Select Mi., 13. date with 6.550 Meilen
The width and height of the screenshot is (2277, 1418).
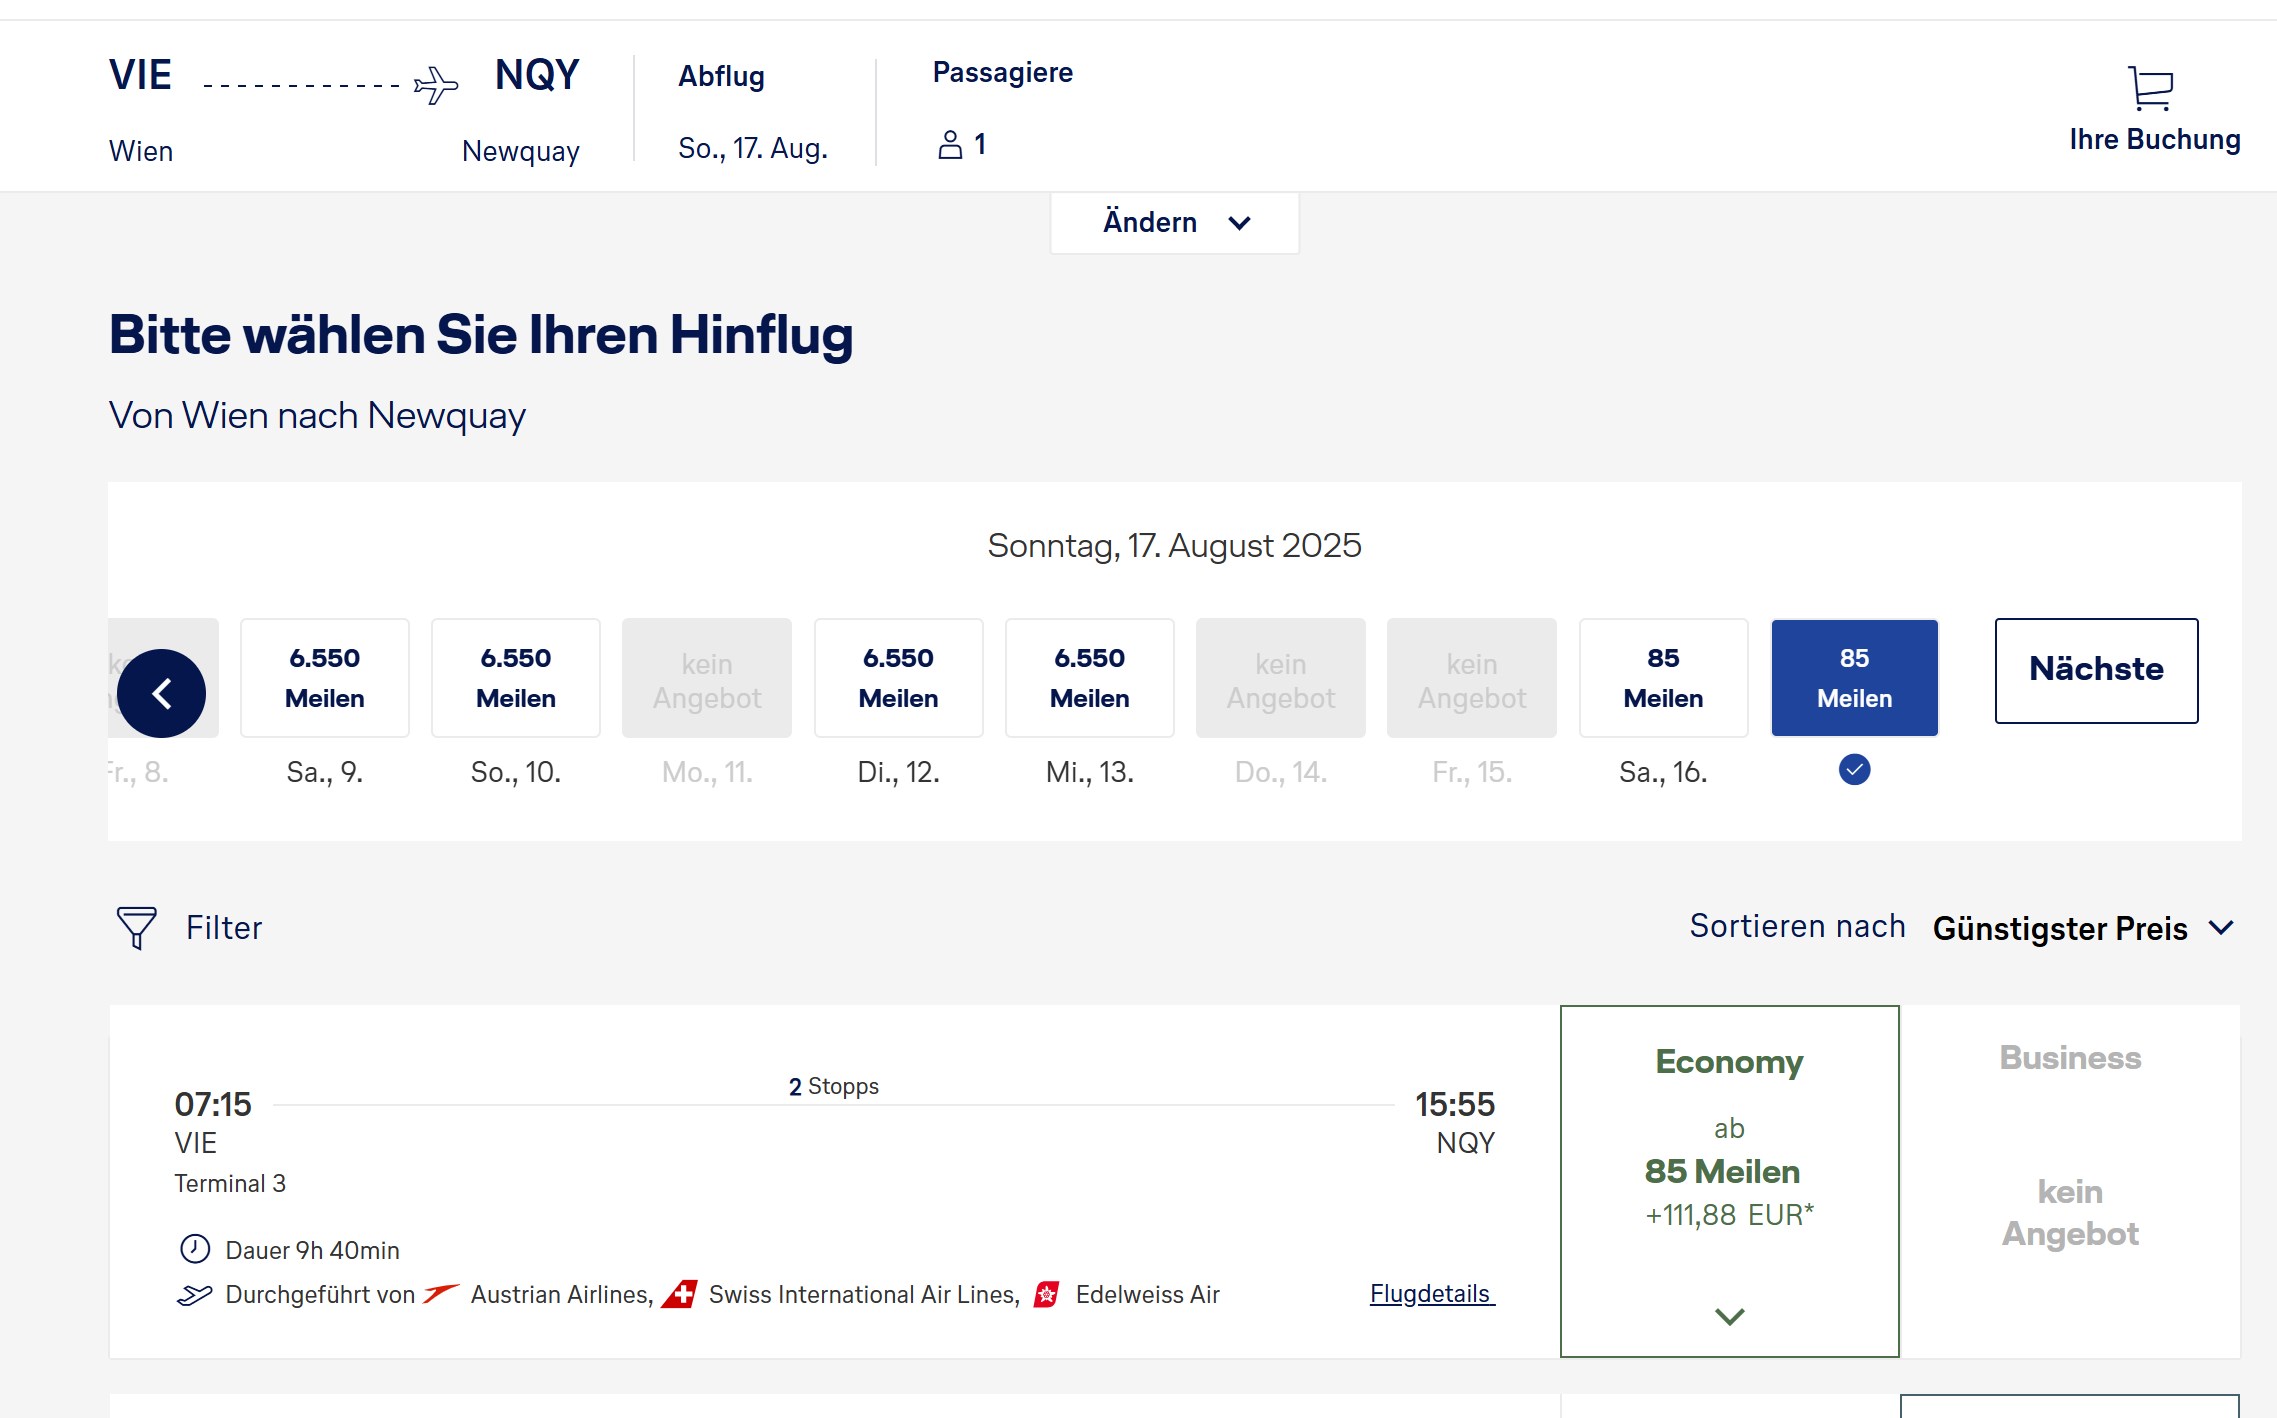(1089, 678)
